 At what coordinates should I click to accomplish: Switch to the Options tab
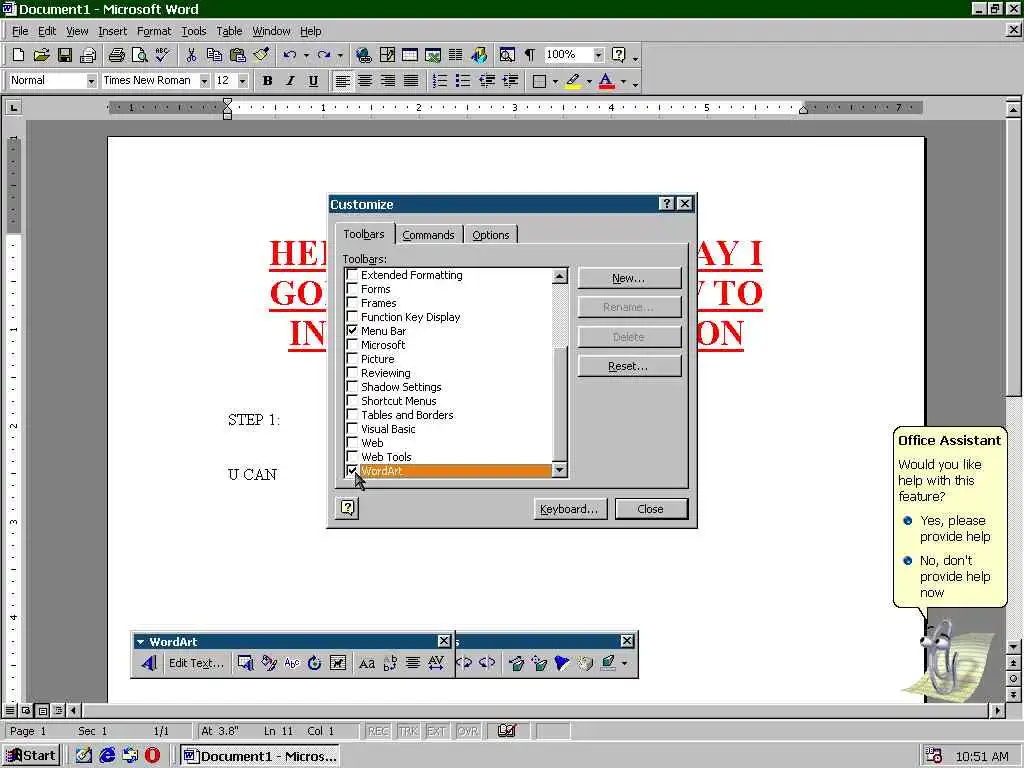(x=490, y=235)
